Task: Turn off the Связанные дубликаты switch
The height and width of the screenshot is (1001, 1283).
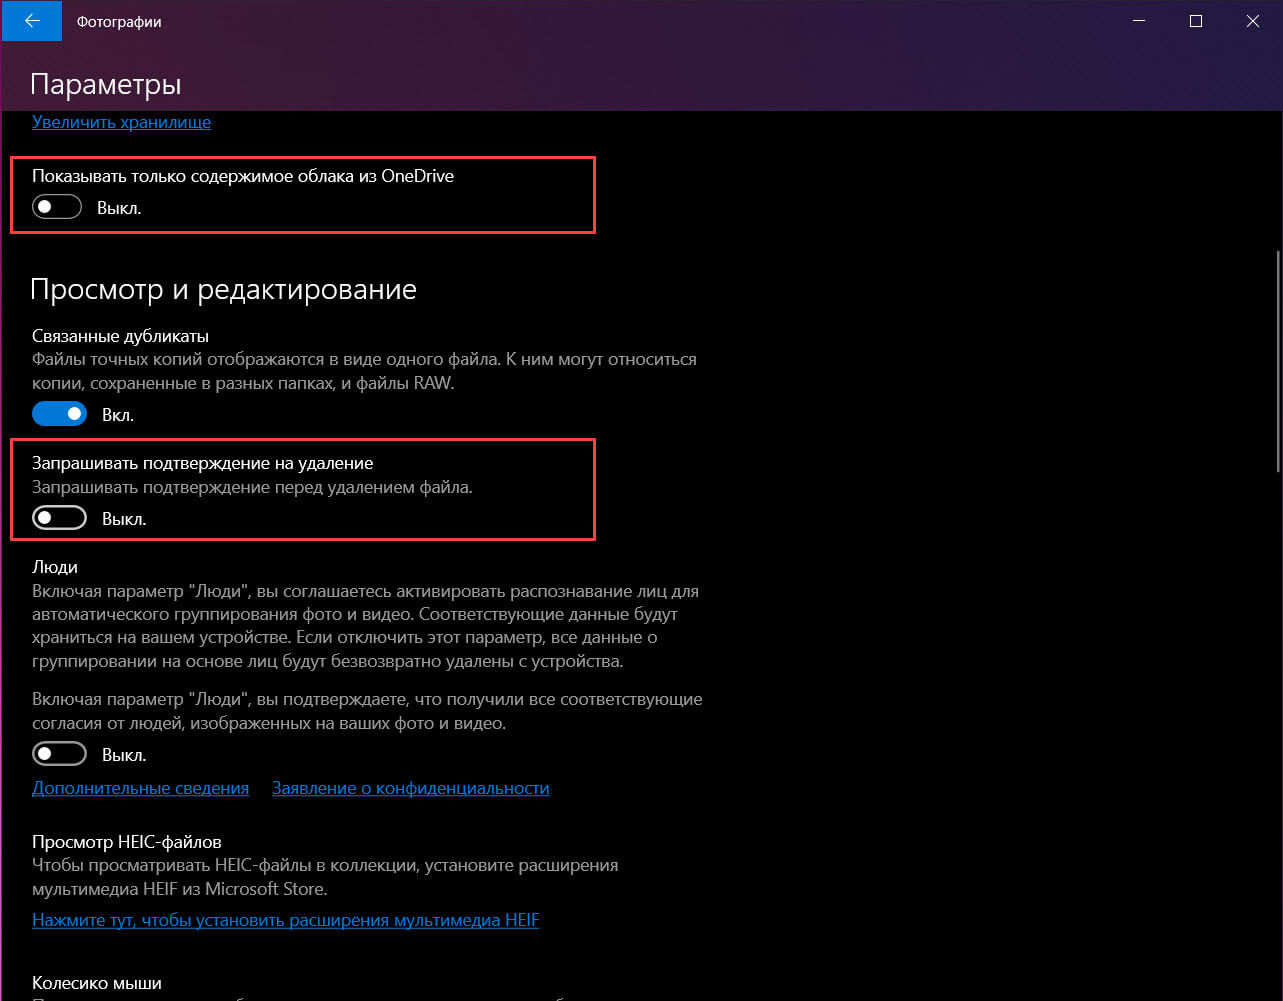Action: [59, 414]
